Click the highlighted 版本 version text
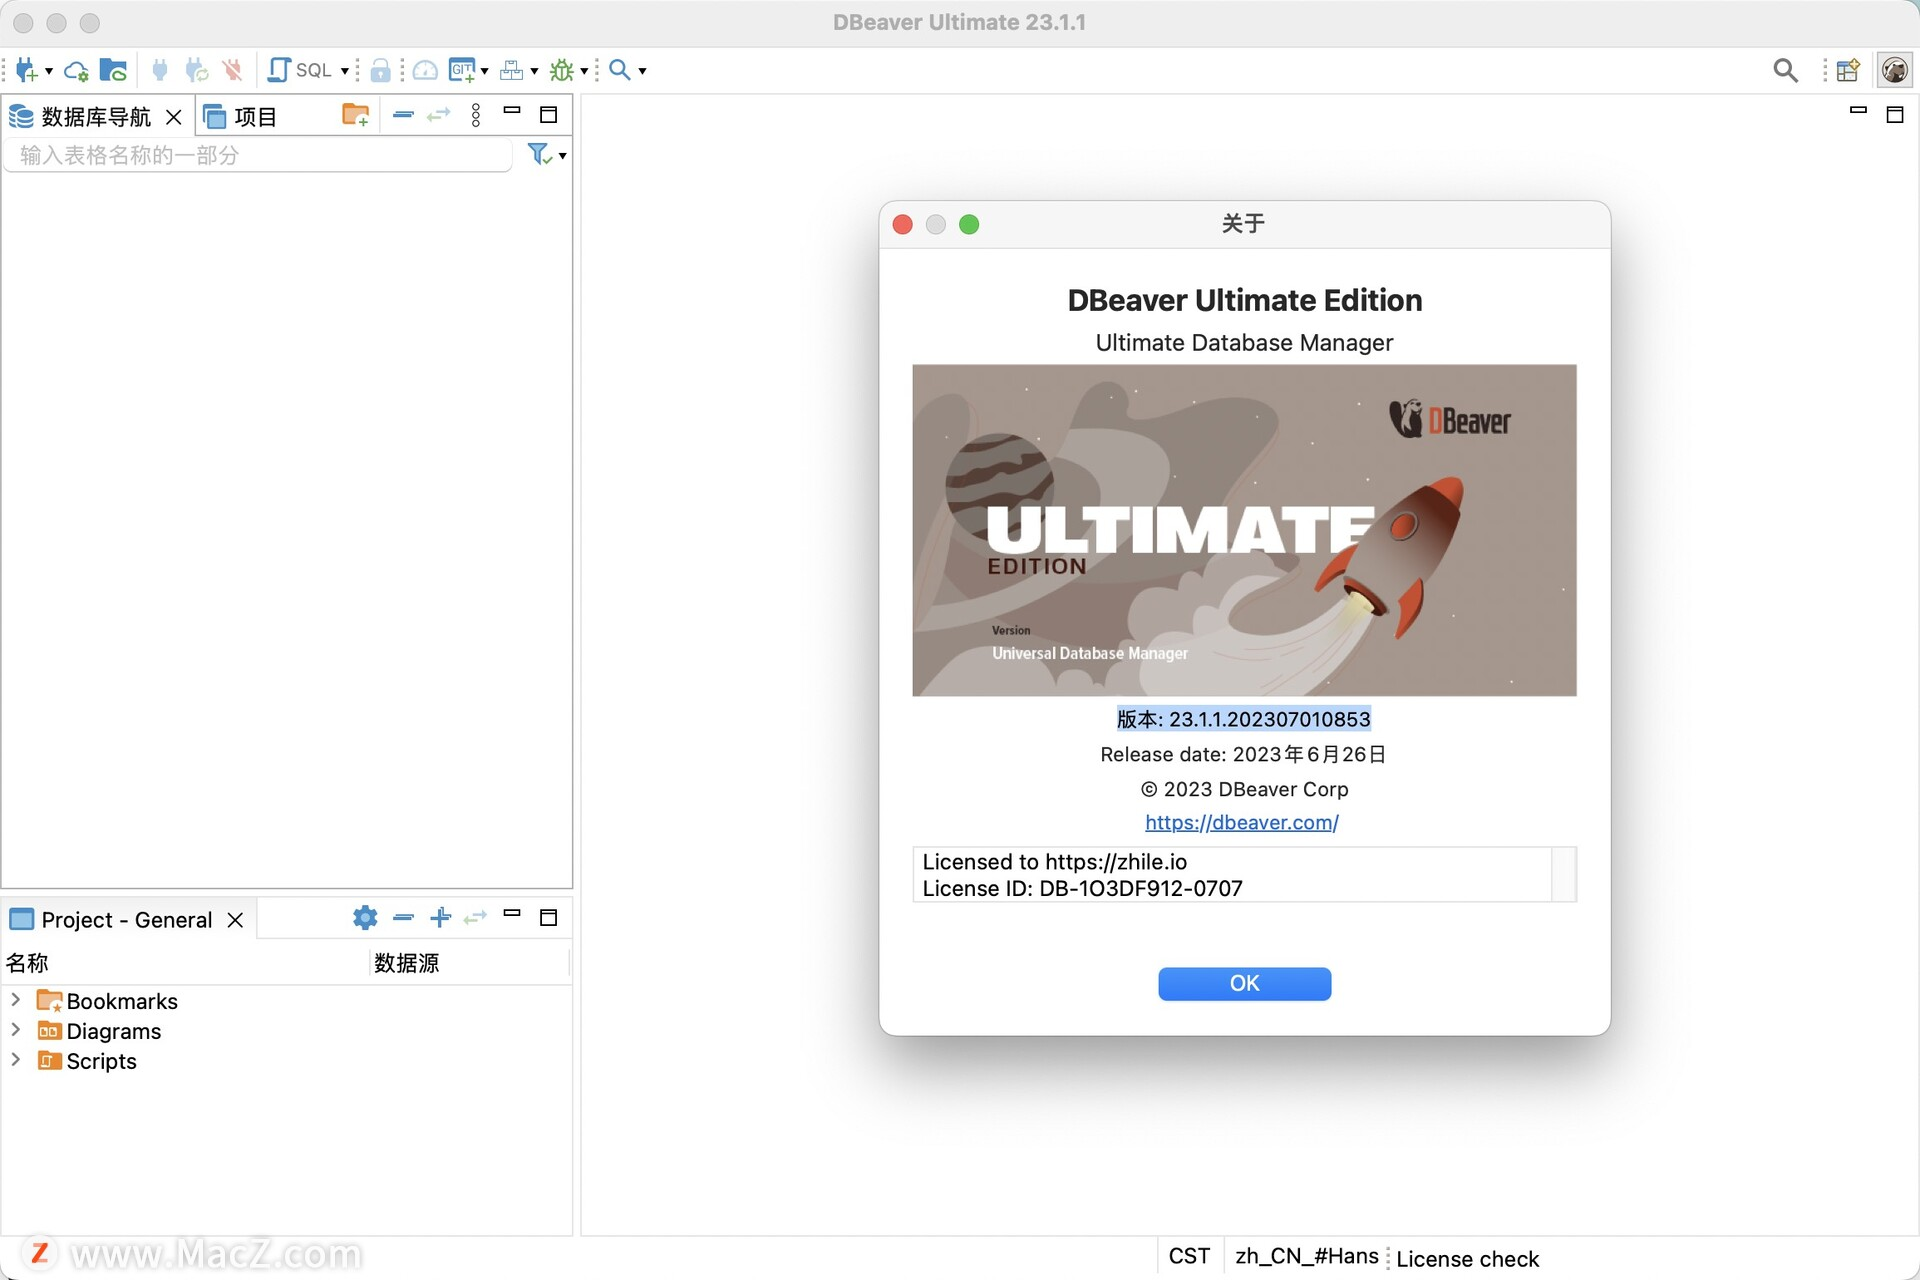 [x=1243, y=719]
